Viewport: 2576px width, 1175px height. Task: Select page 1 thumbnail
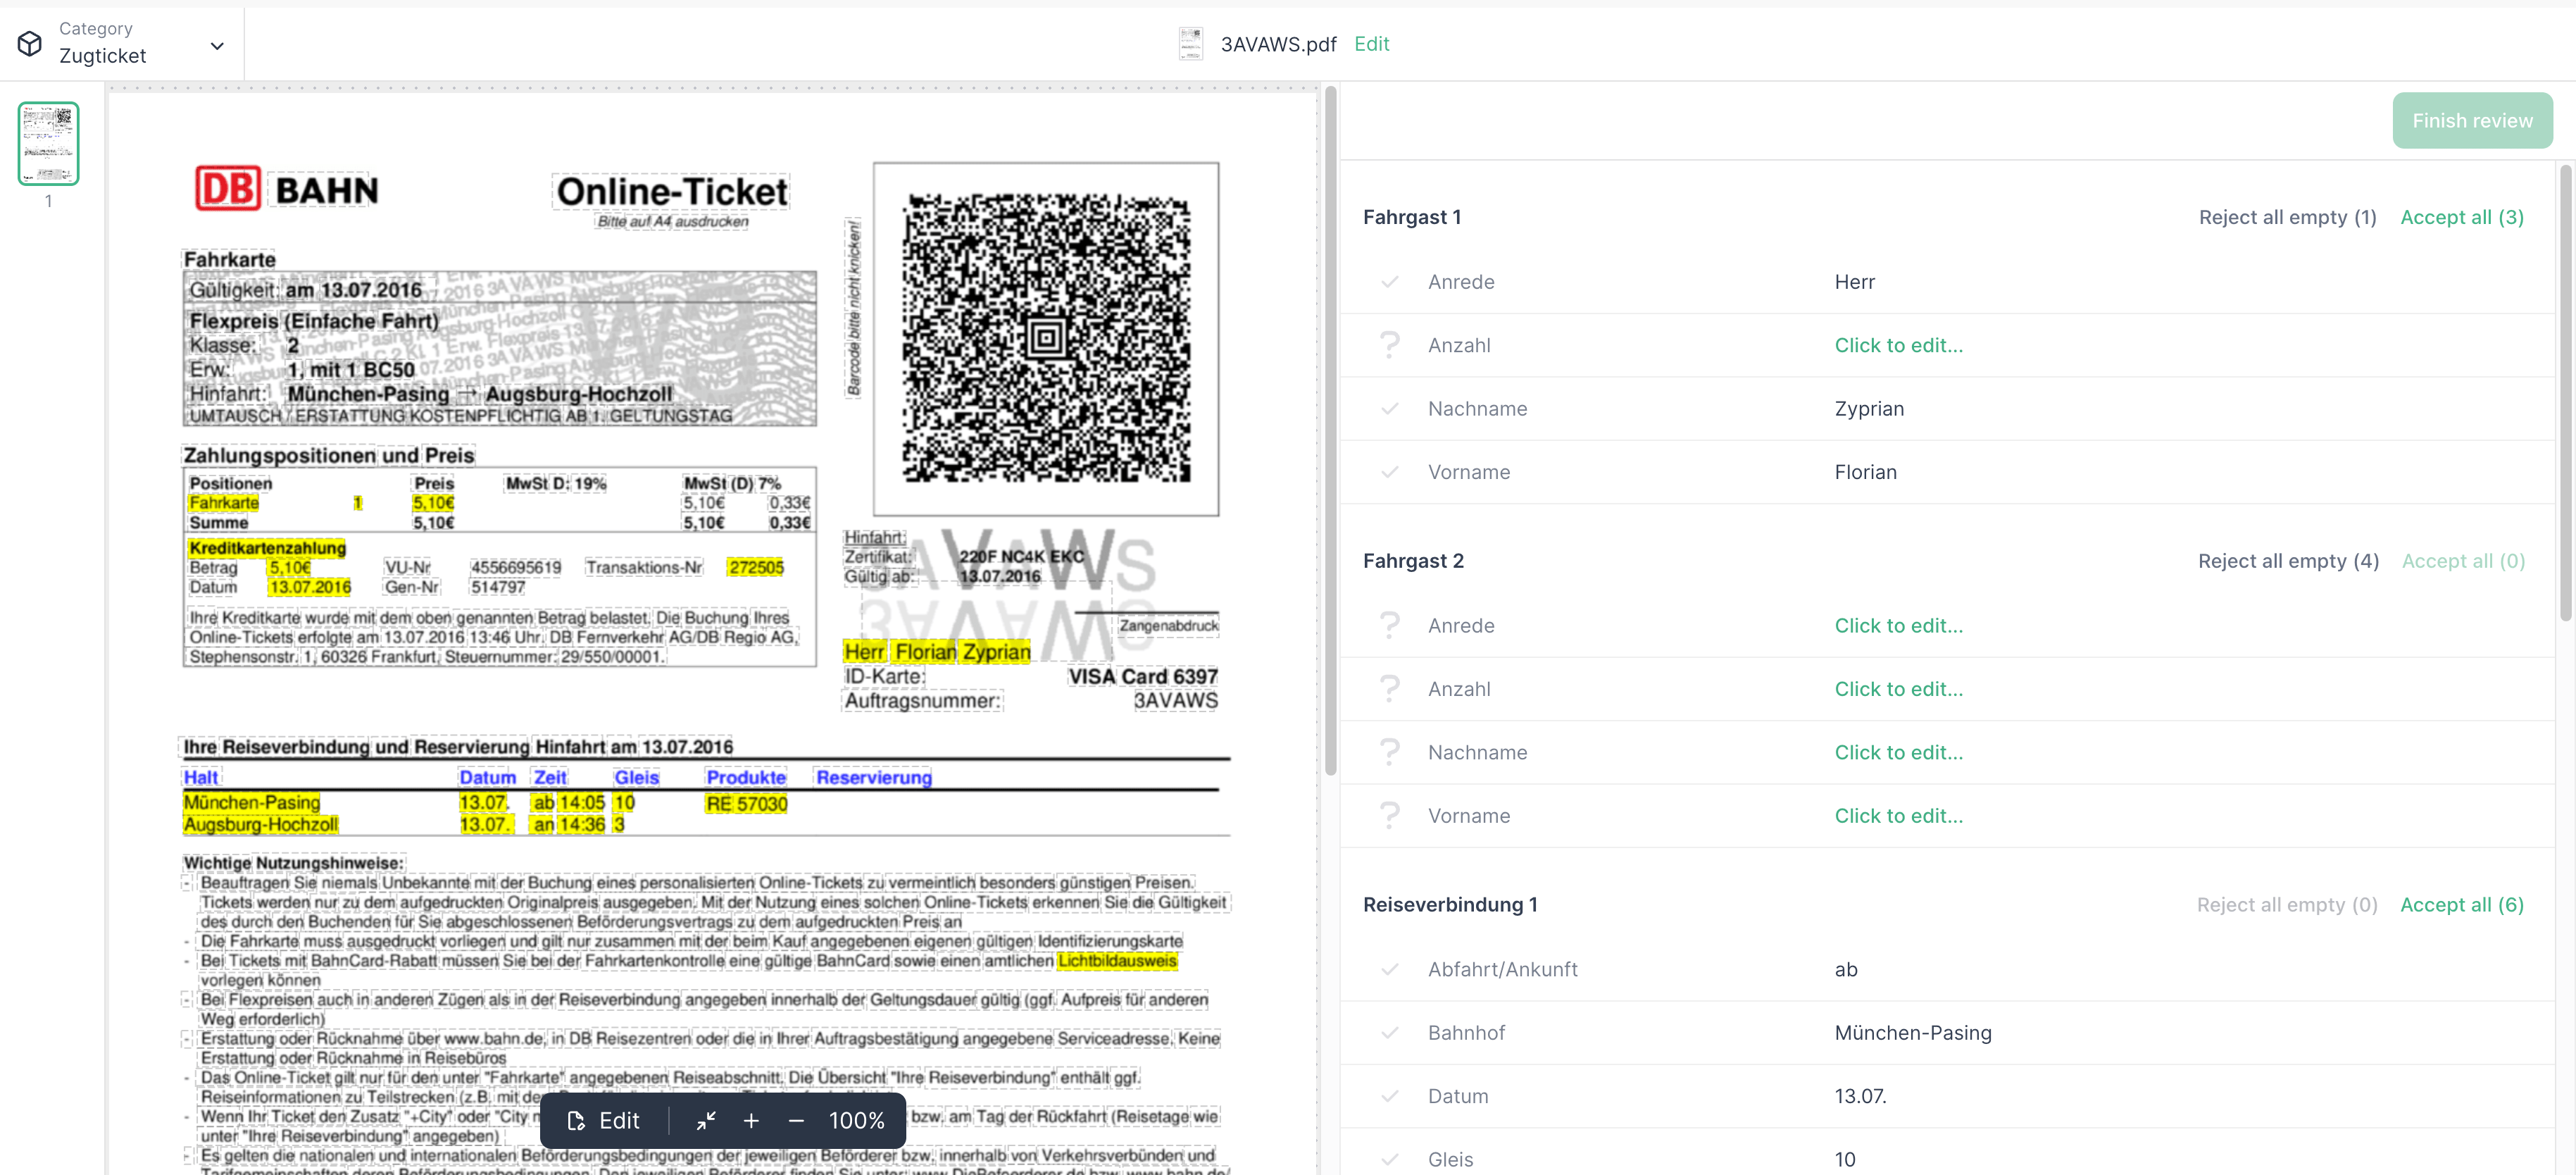[x=48, y=143]
